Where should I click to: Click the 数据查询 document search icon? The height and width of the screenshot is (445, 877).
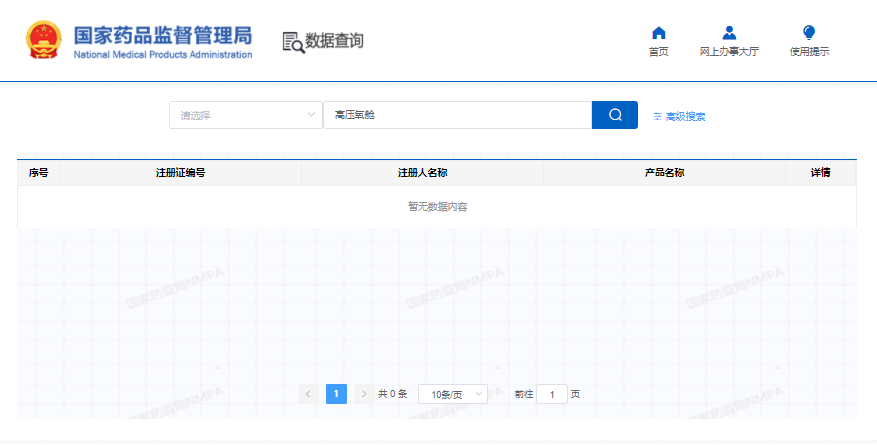(293, 42)
